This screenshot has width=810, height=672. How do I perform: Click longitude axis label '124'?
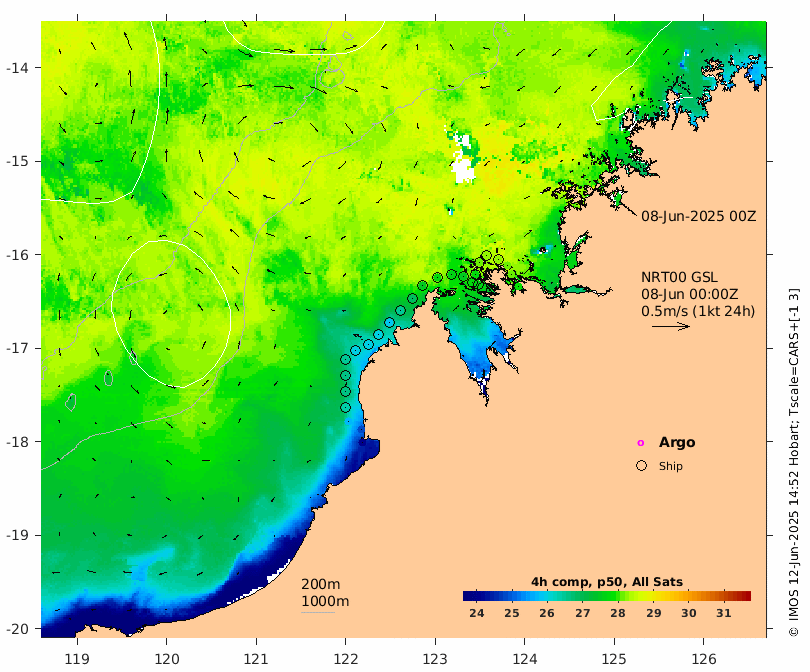[525, 659]
